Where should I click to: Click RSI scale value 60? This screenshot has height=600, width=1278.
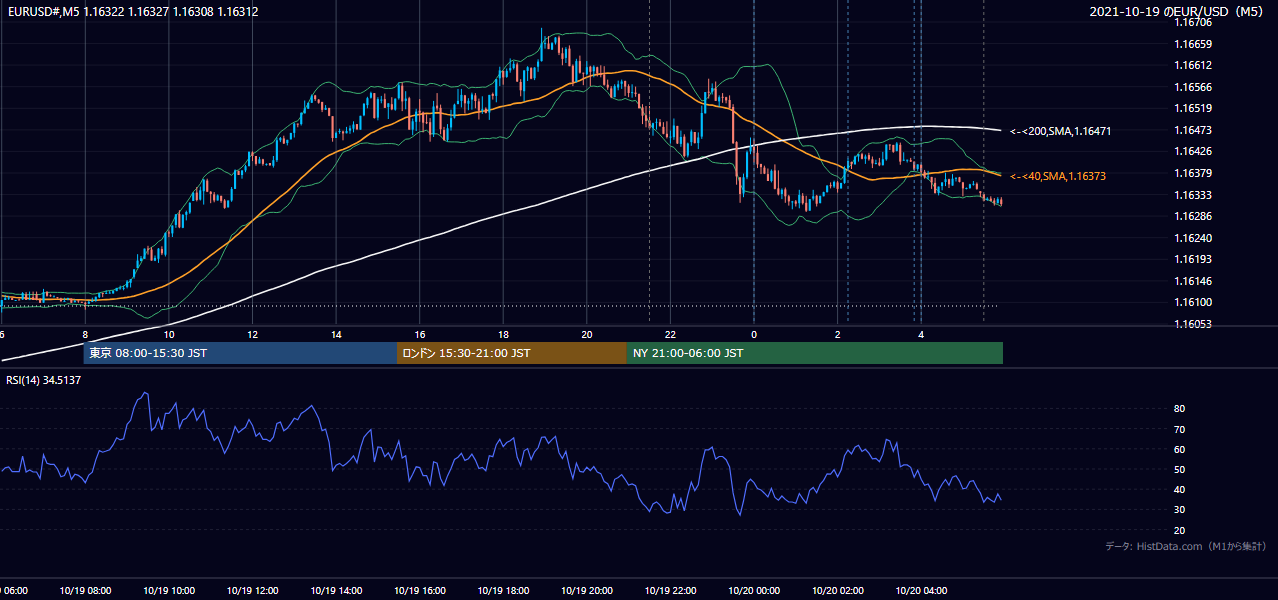(1179, 449)
